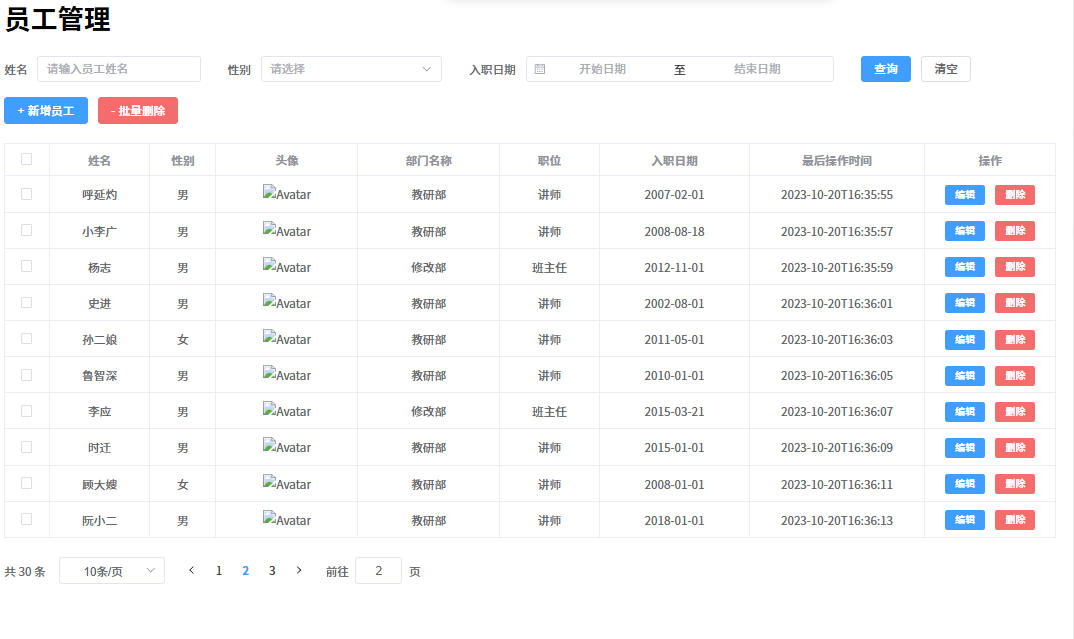Delete employee 孙二娘
Image resolution: width=1074 pixels, height=639 pixels.
[x=1014, y=340]
